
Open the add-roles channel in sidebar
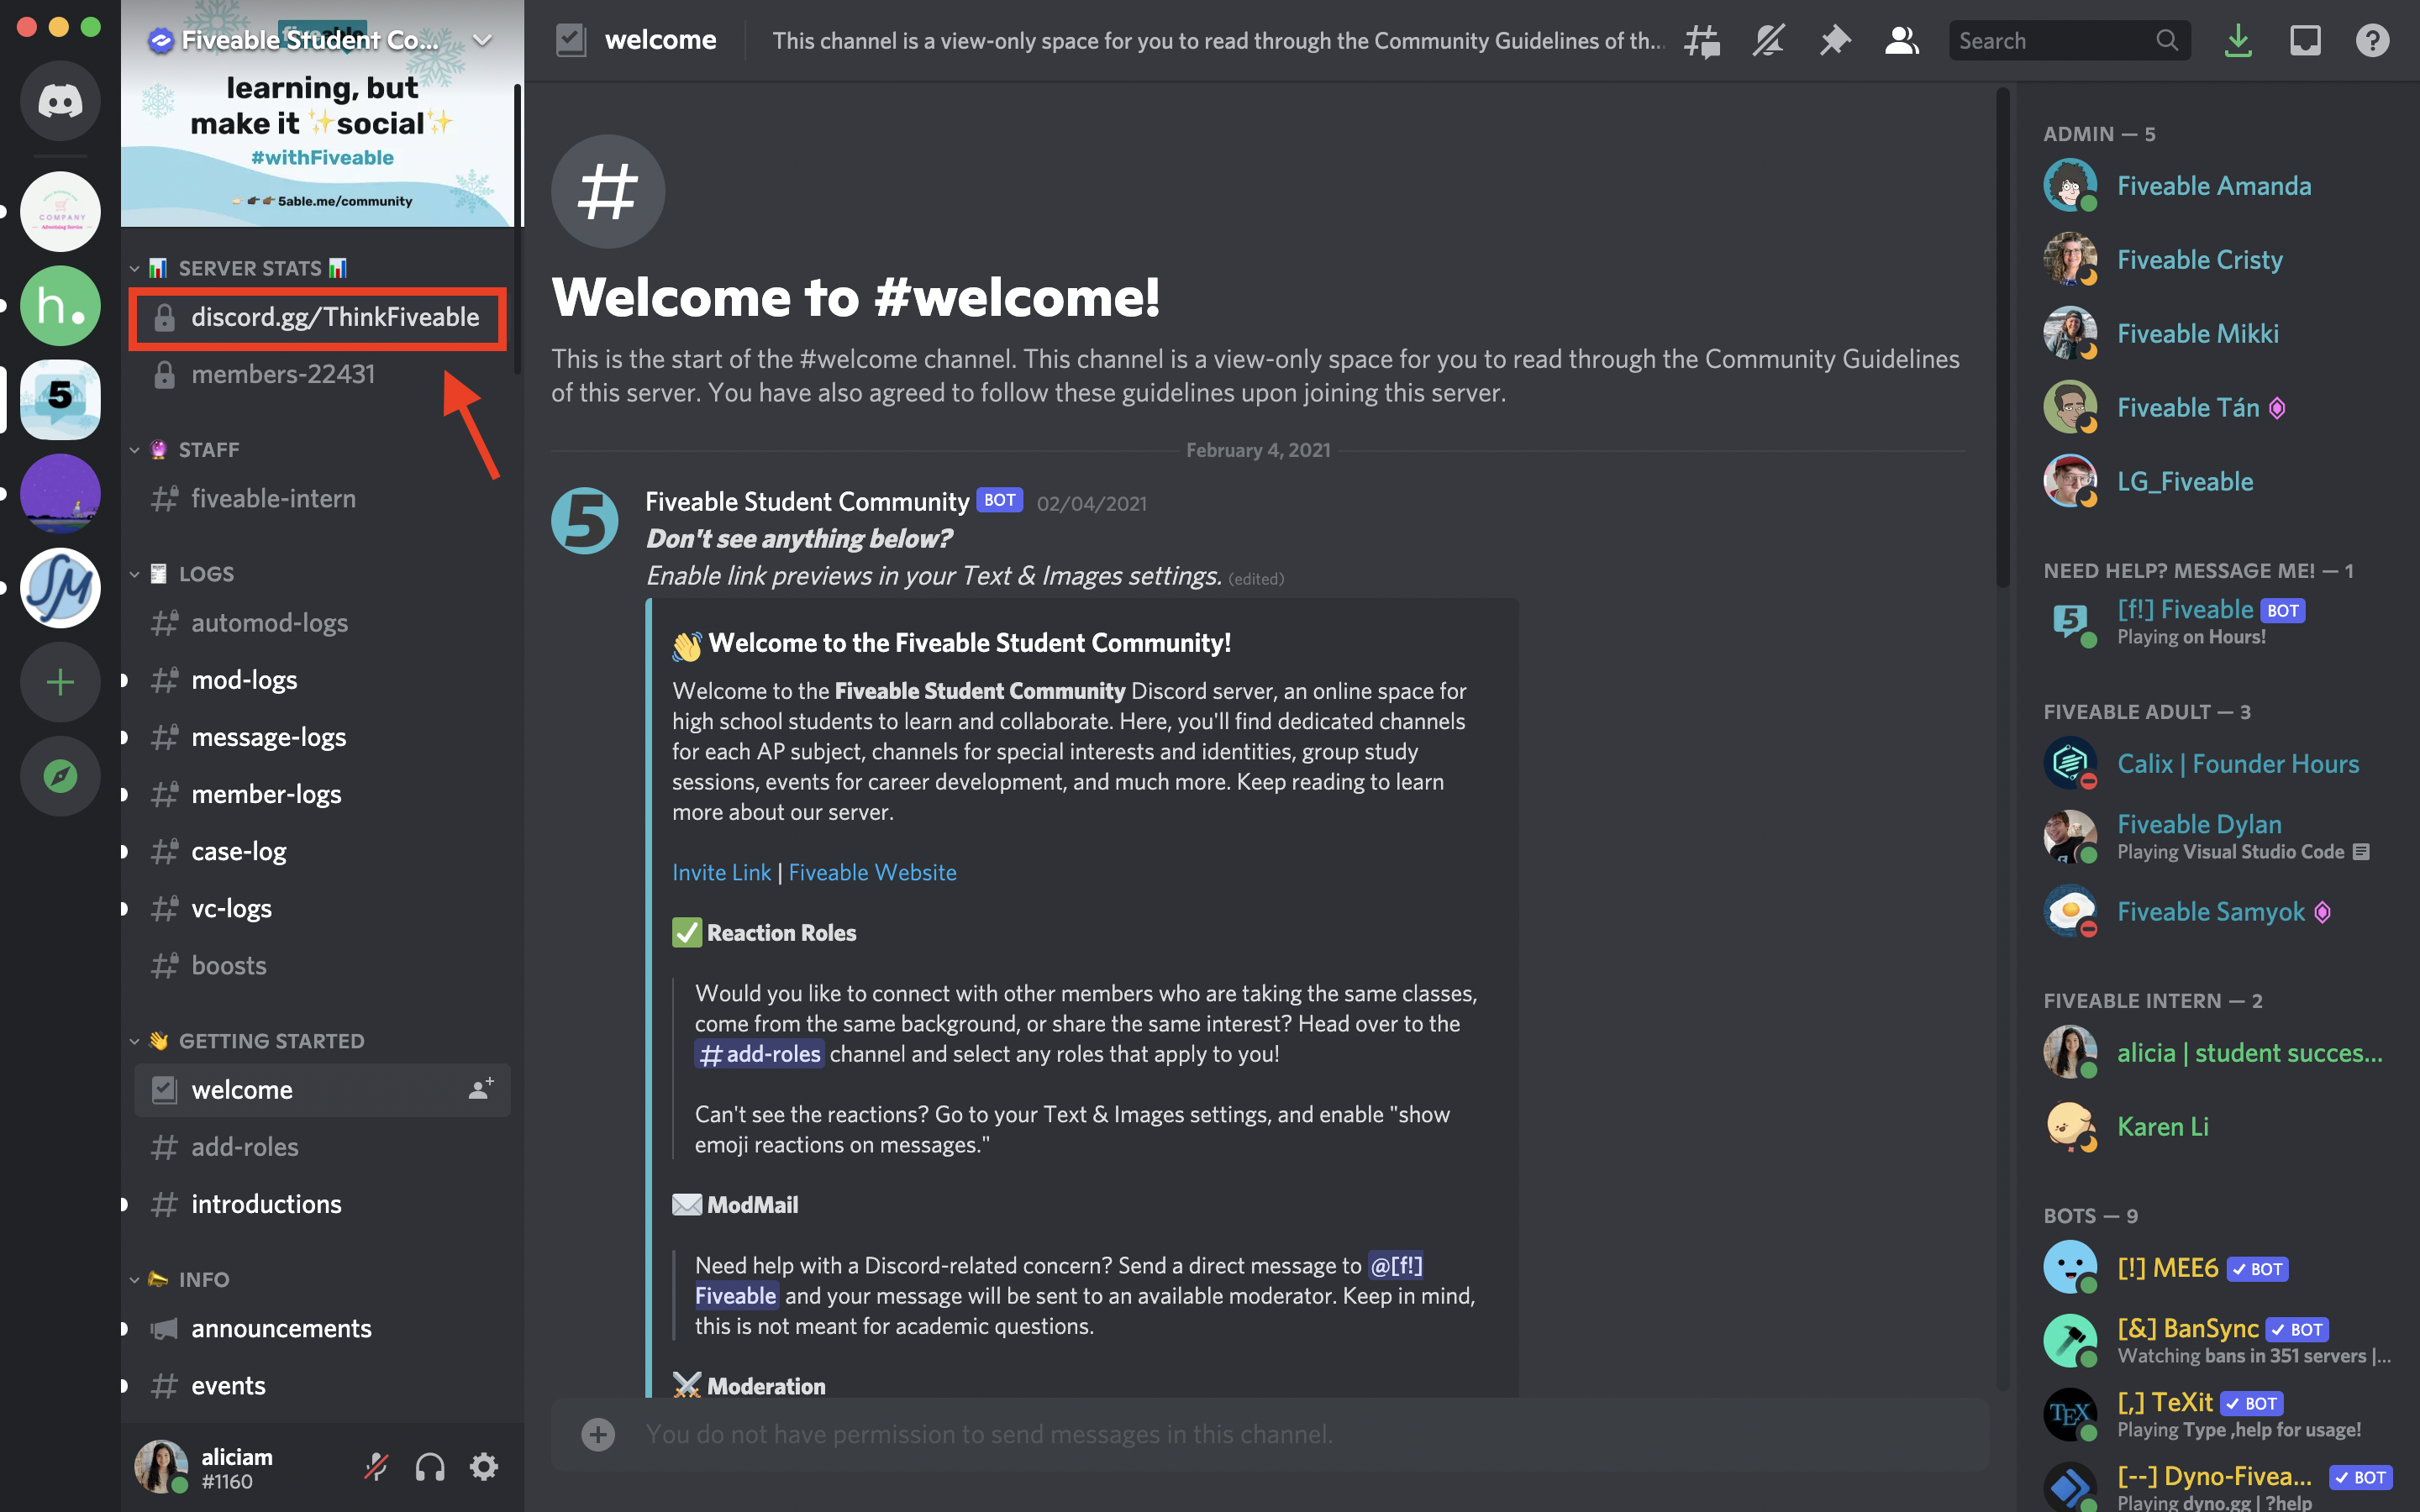[322, 1147]
